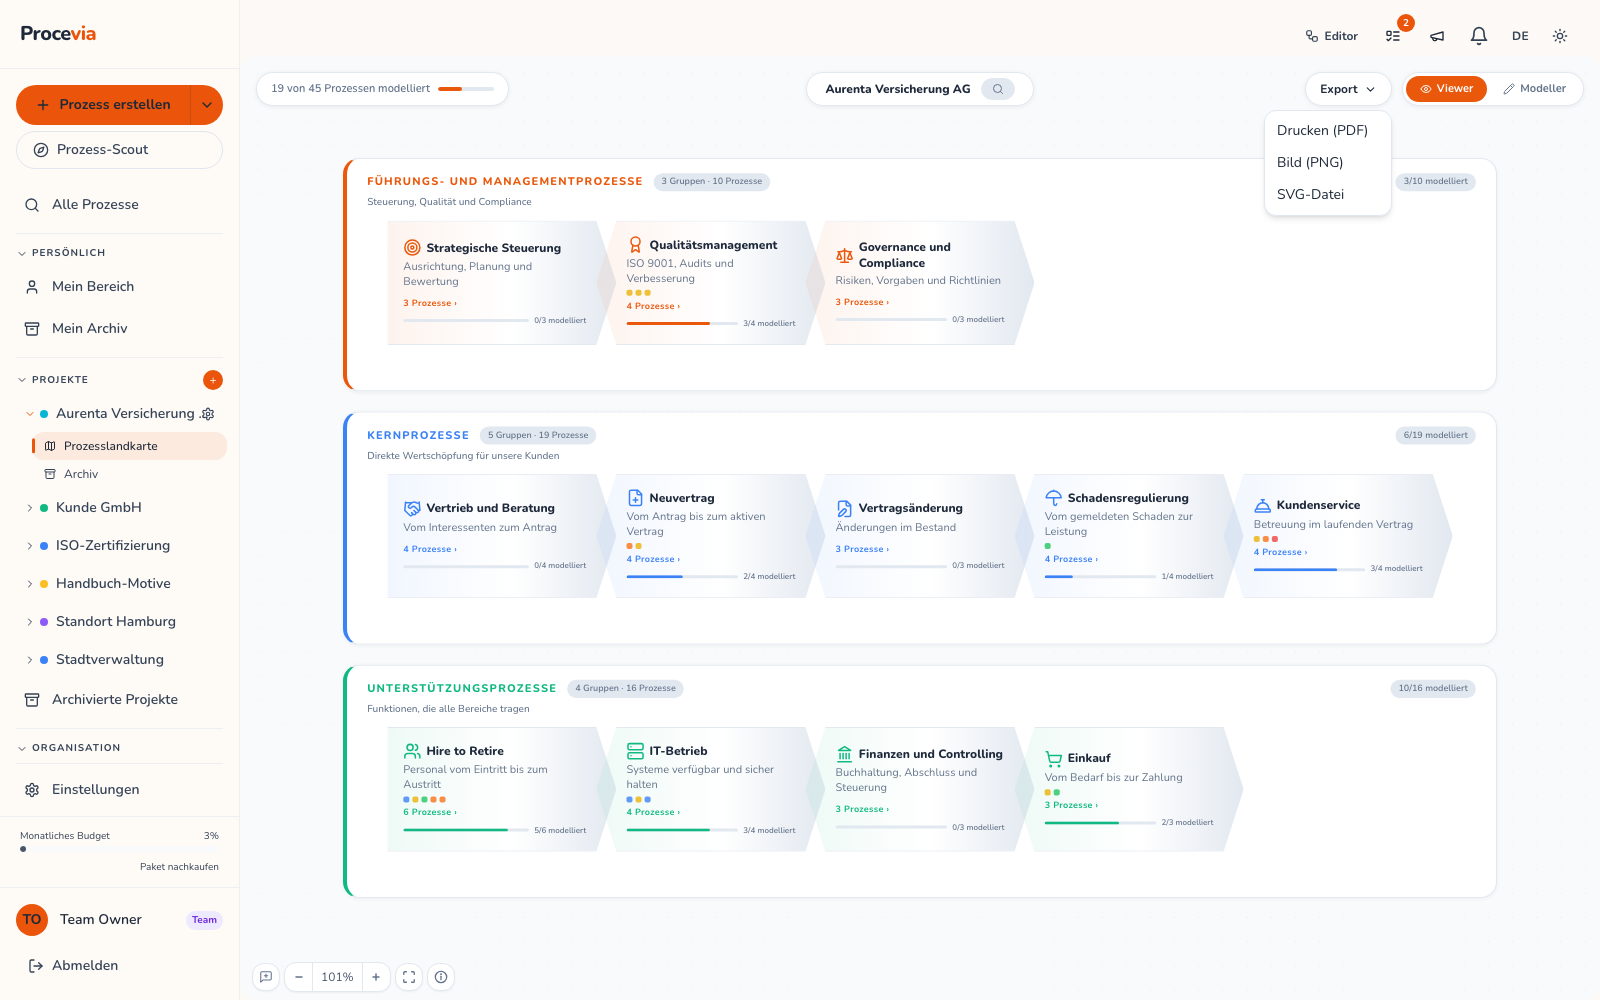Open the task list icon with badge
This screenshot has width=1600, height=1000.
pyautogui.click(x=1393, y=36)
